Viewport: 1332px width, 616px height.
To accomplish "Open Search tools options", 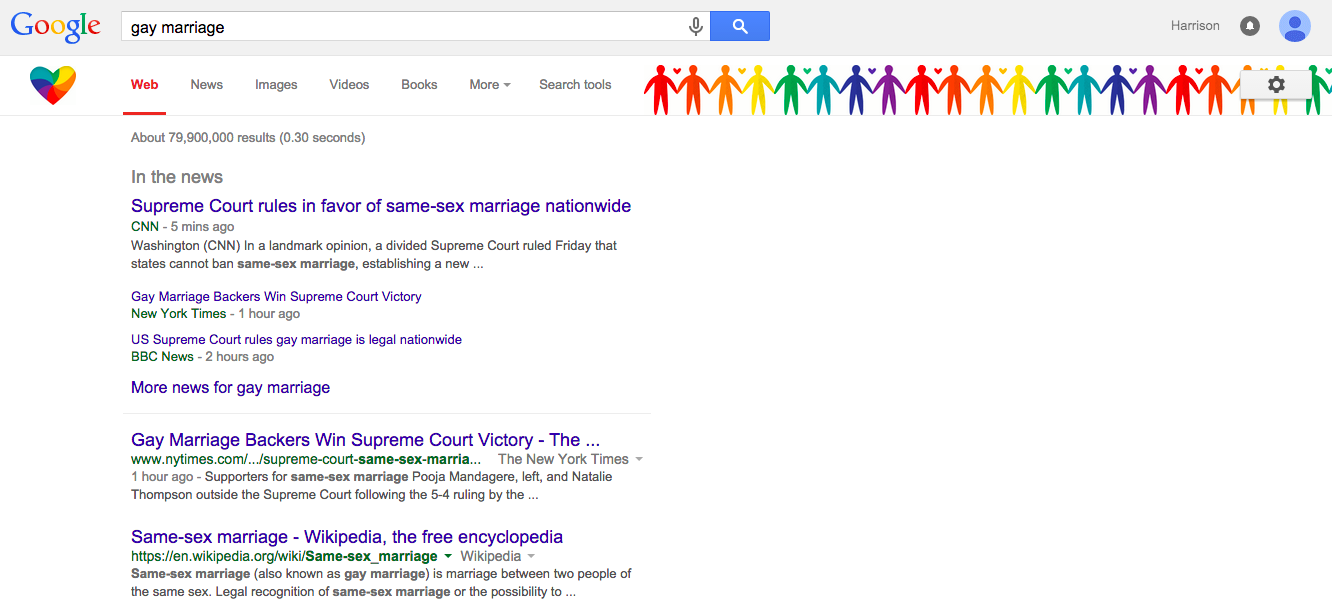I will point(575,85).
